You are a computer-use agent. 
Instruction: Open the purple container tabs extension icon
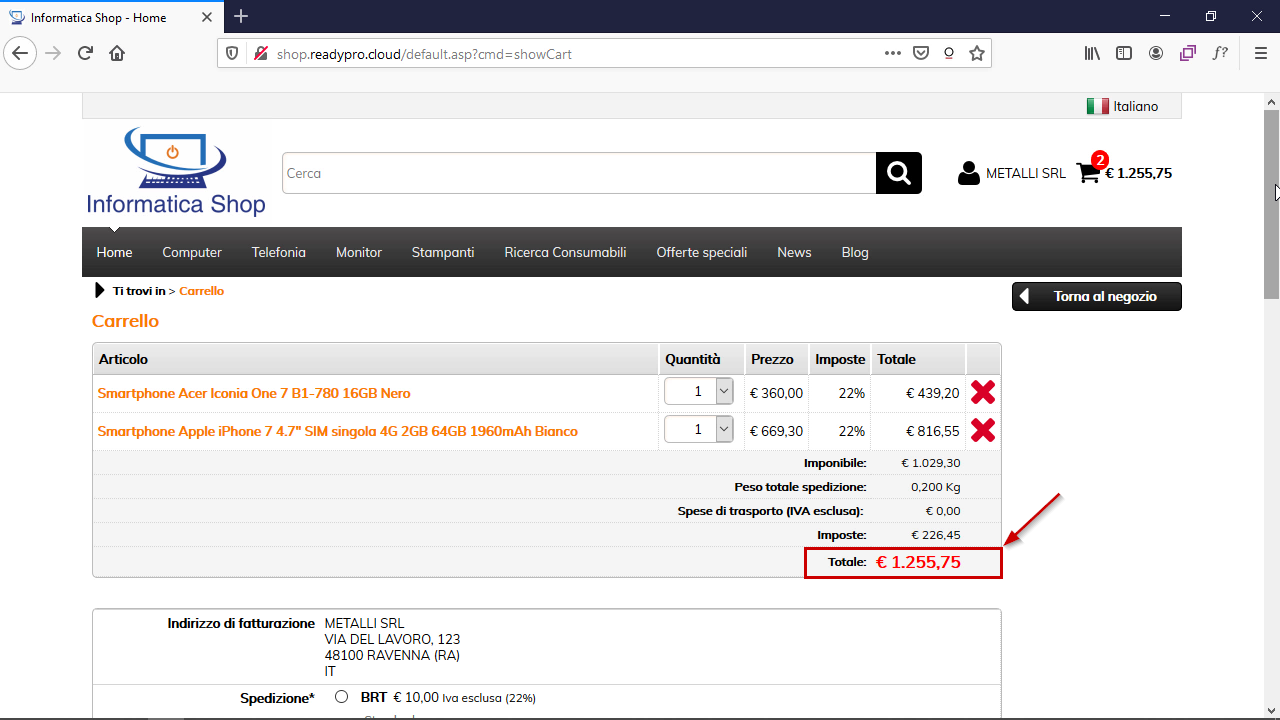click(1188, 53)
